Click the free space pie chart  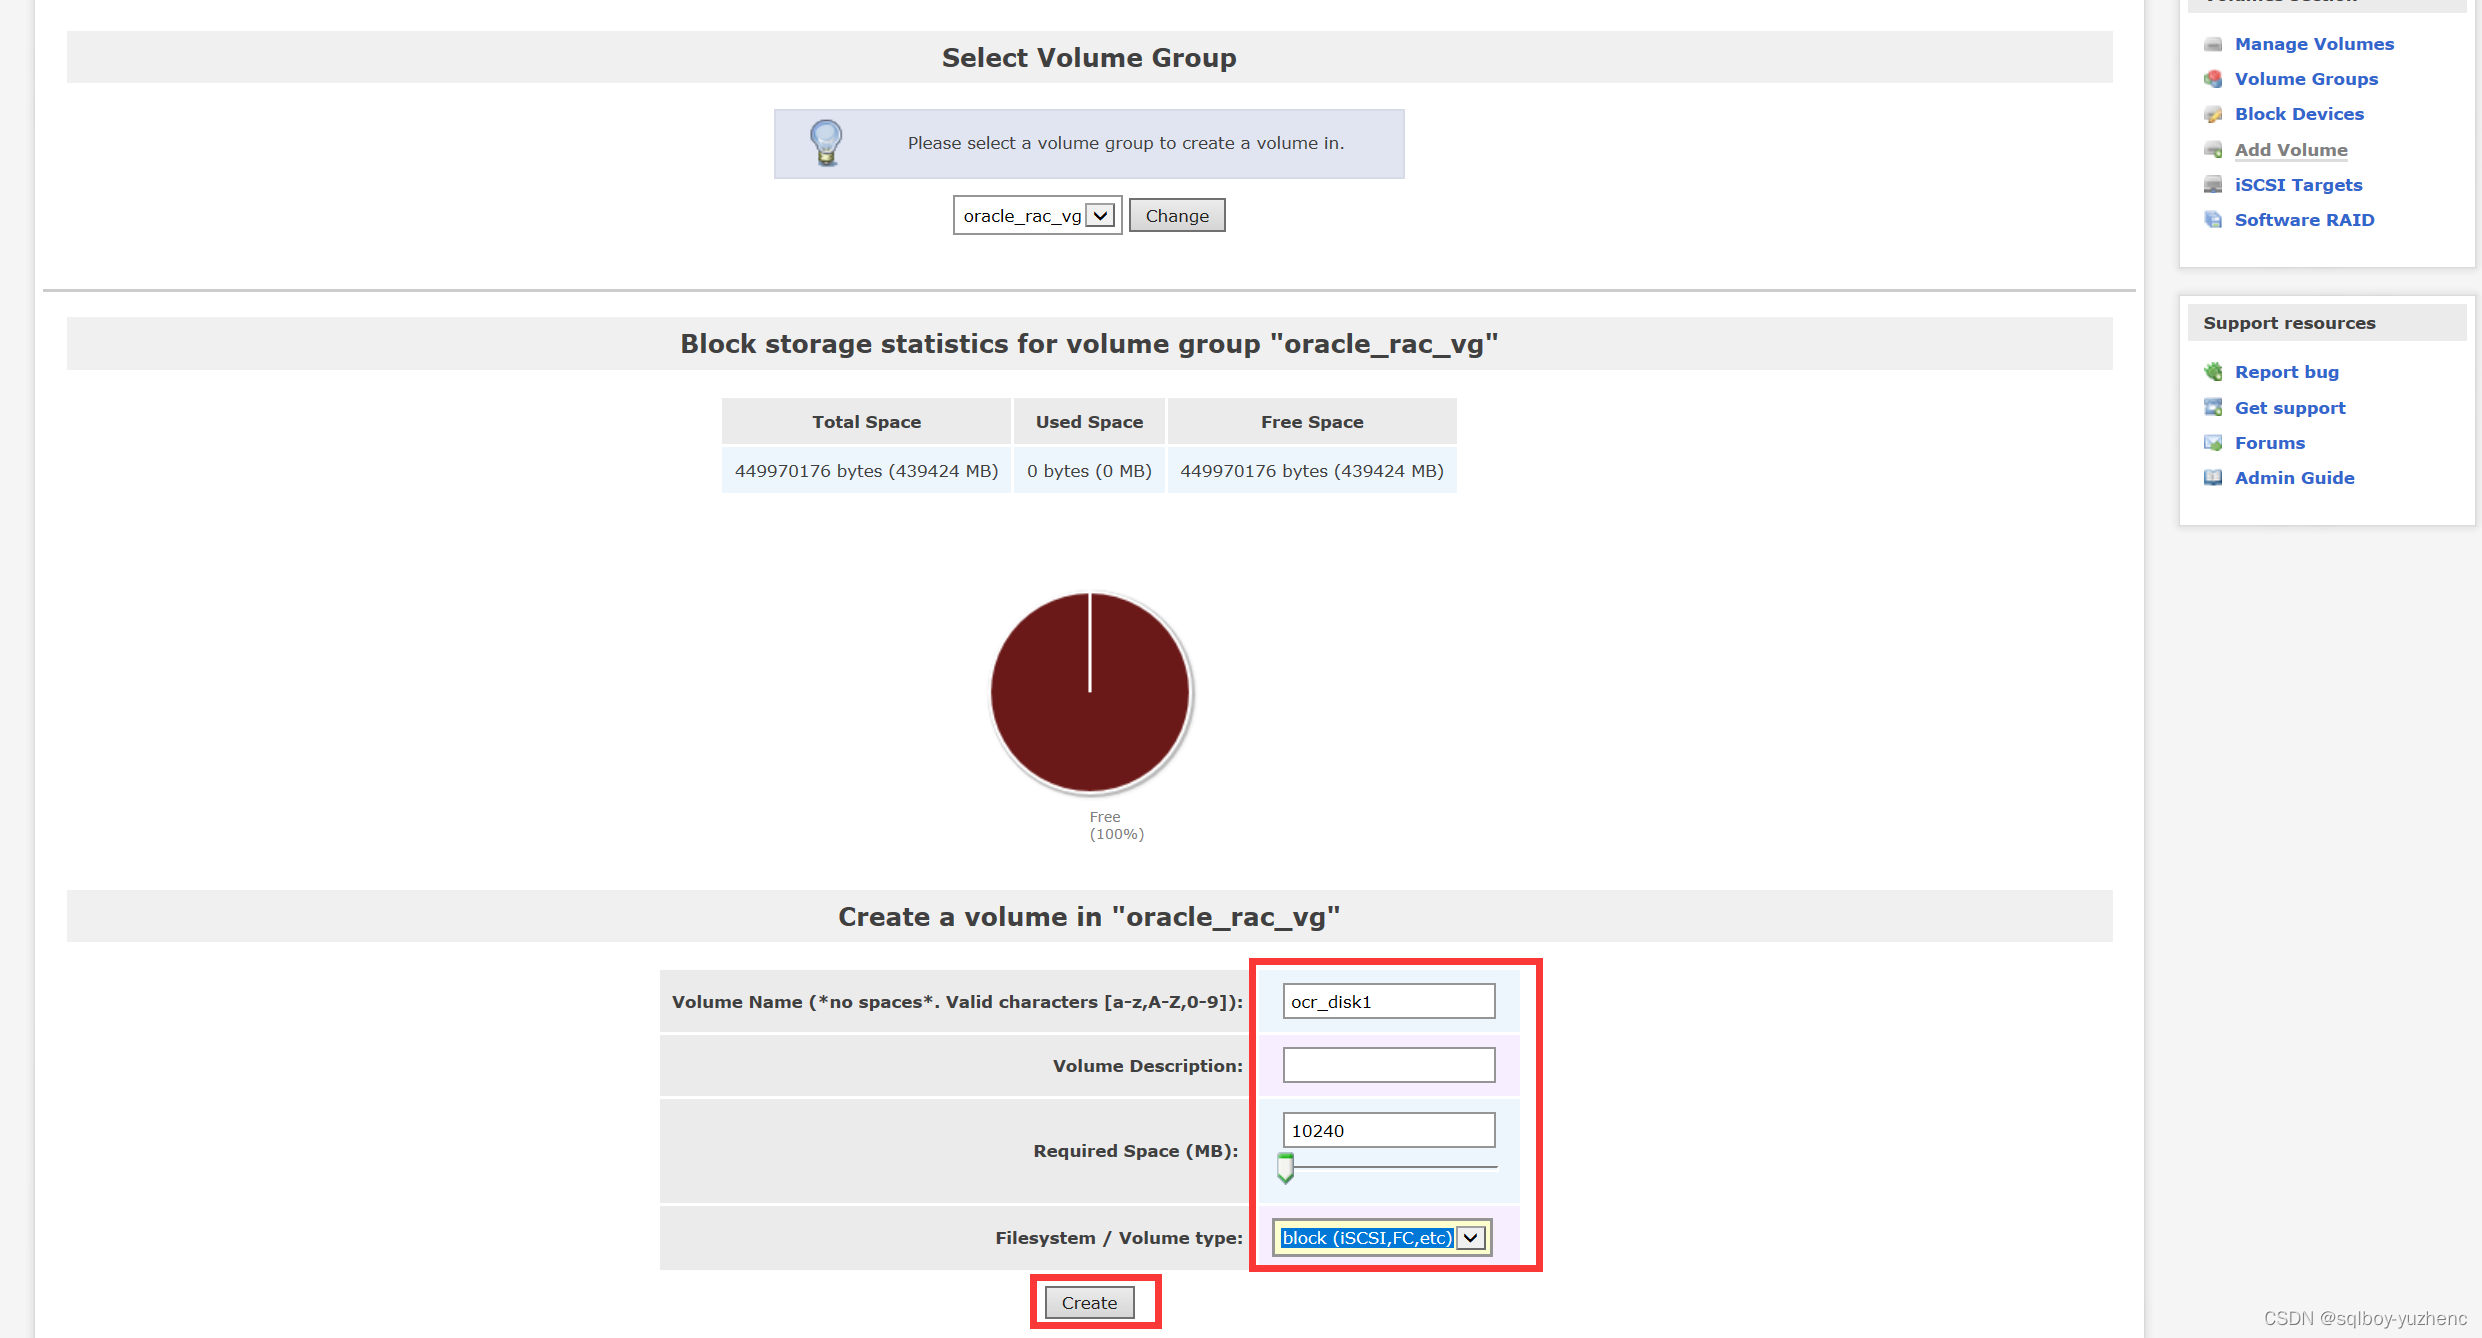click(x=1090, y=692)
